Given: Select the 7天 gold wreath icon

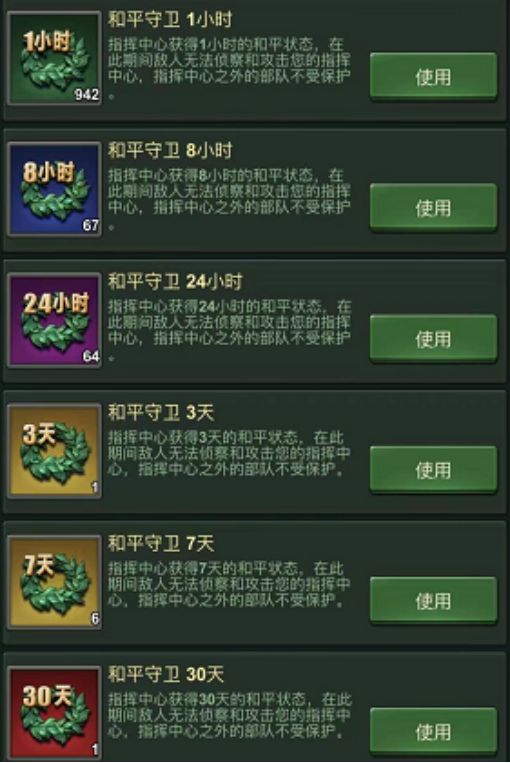Looking at the screenshot, I should (x=55, y=582).
